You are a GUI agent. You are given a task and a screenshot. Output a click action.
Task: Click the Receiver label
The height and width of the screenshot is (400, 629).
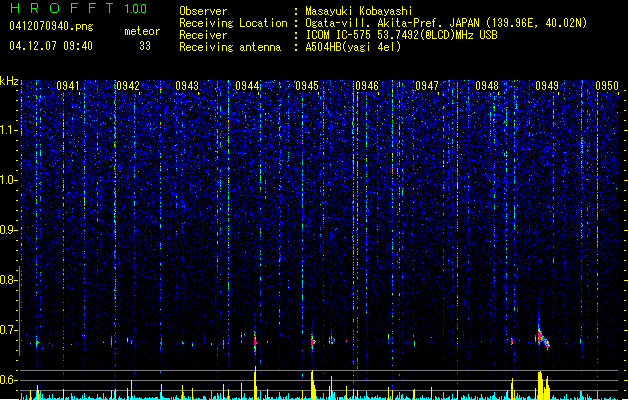coord(203,35)
